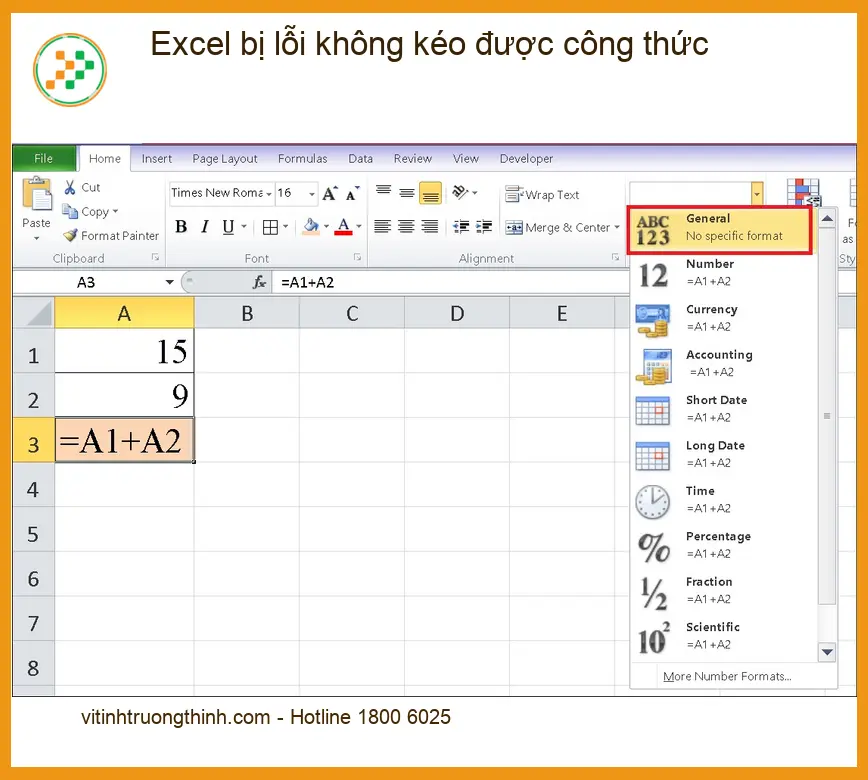Apply Italic formatting
Screen dimensions: 868x780
pyautogui.click(x=205, y=226)
